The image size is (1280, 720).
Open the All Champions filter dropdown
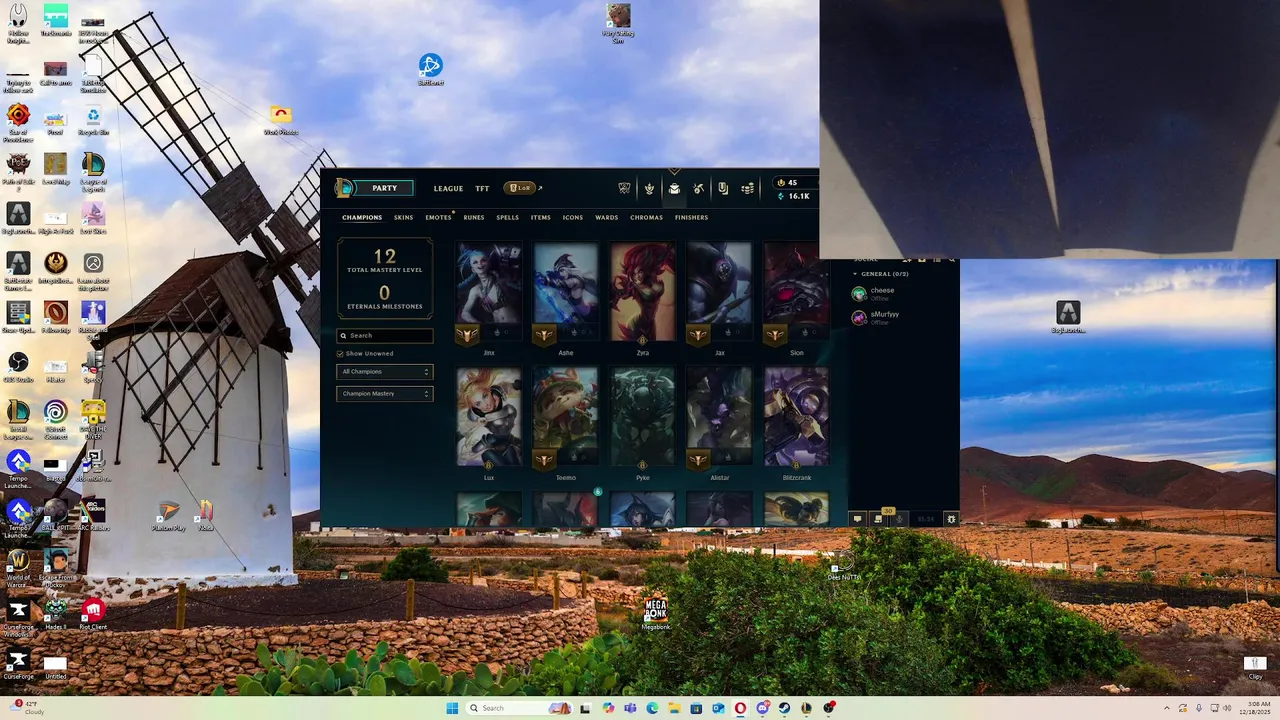point(384,372)
